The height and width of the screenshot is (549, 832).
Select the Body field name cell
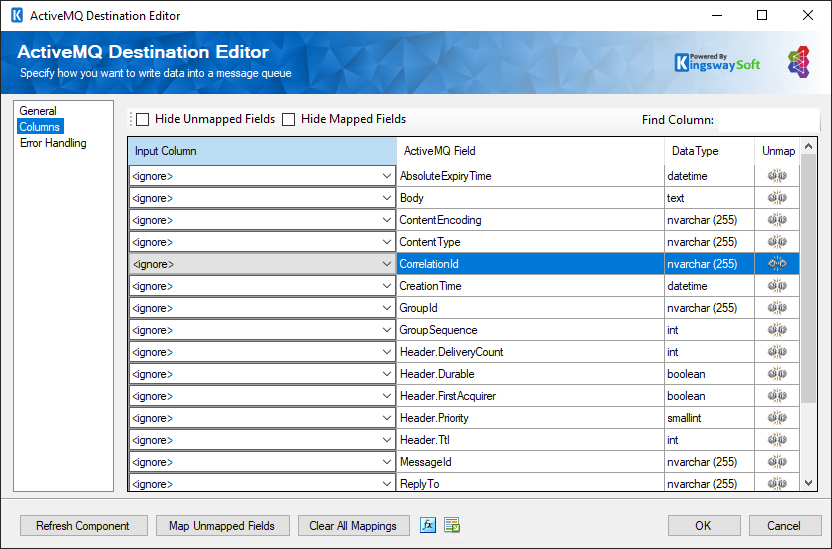pos(530,198)
